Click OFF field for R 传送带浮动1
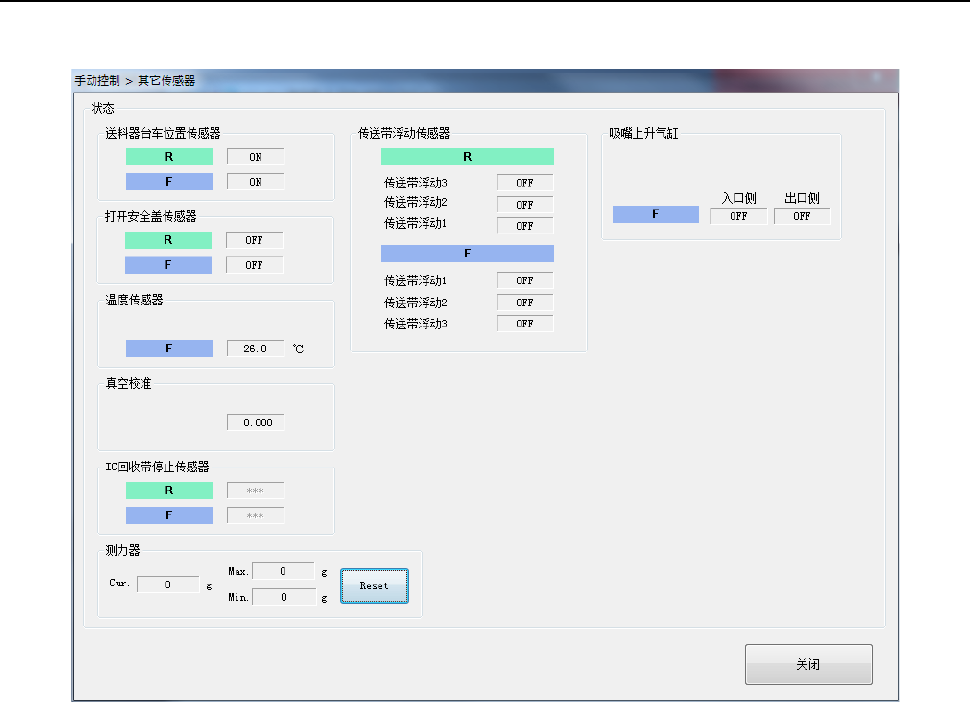970x702 pixels. [x=525, y=226]
